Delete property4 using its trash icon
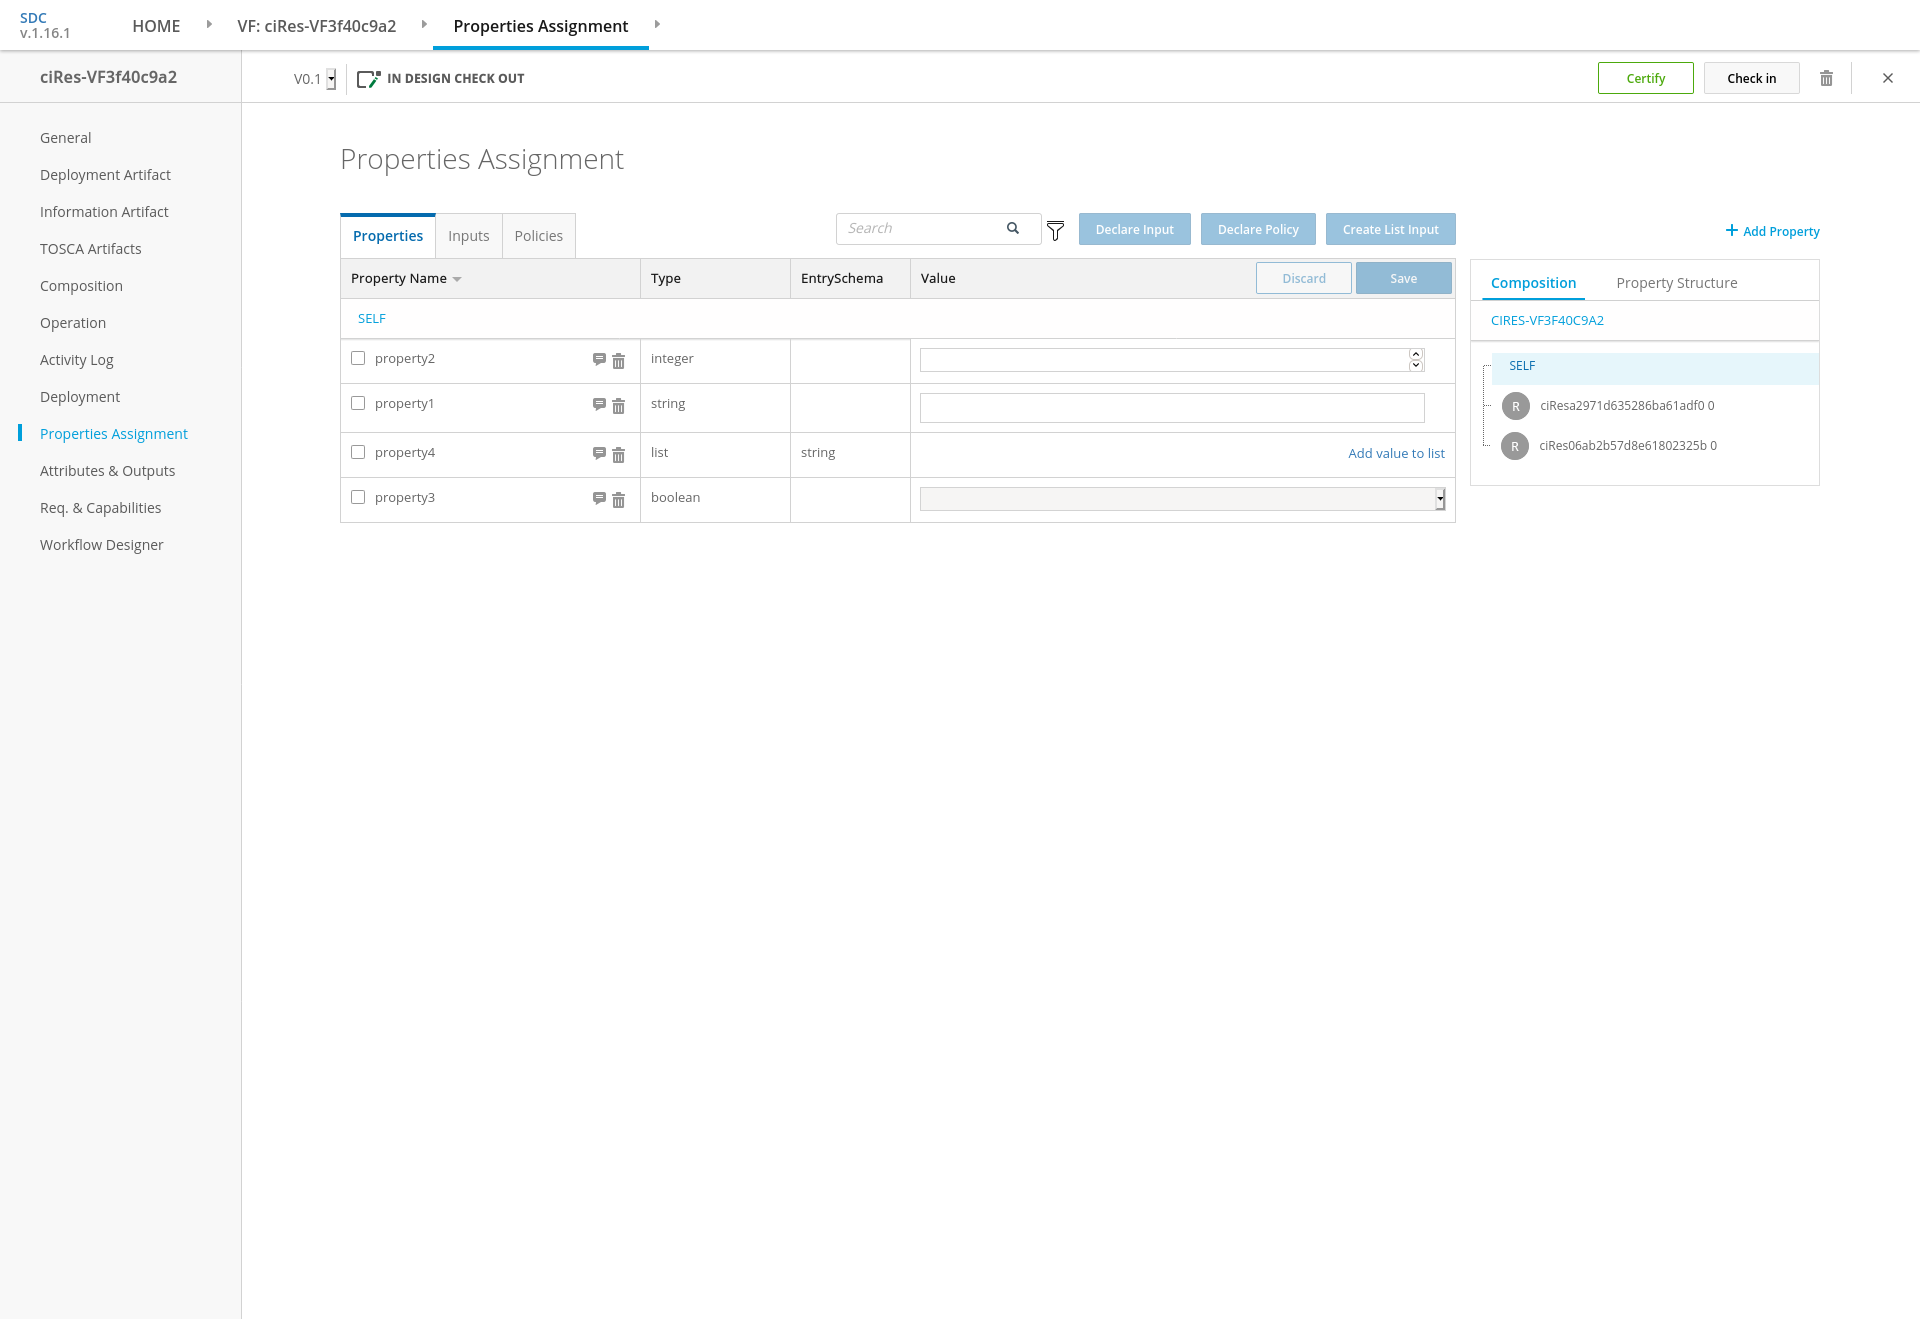Viewport: 1920px width, 1319px height. coord(619,455)
